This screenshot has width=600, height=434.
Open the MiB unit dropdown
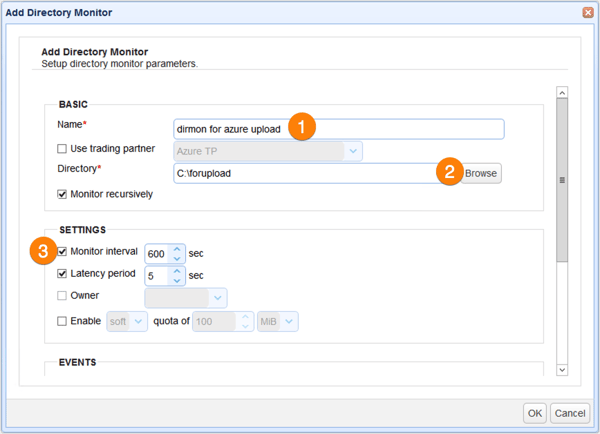(289, 321)
